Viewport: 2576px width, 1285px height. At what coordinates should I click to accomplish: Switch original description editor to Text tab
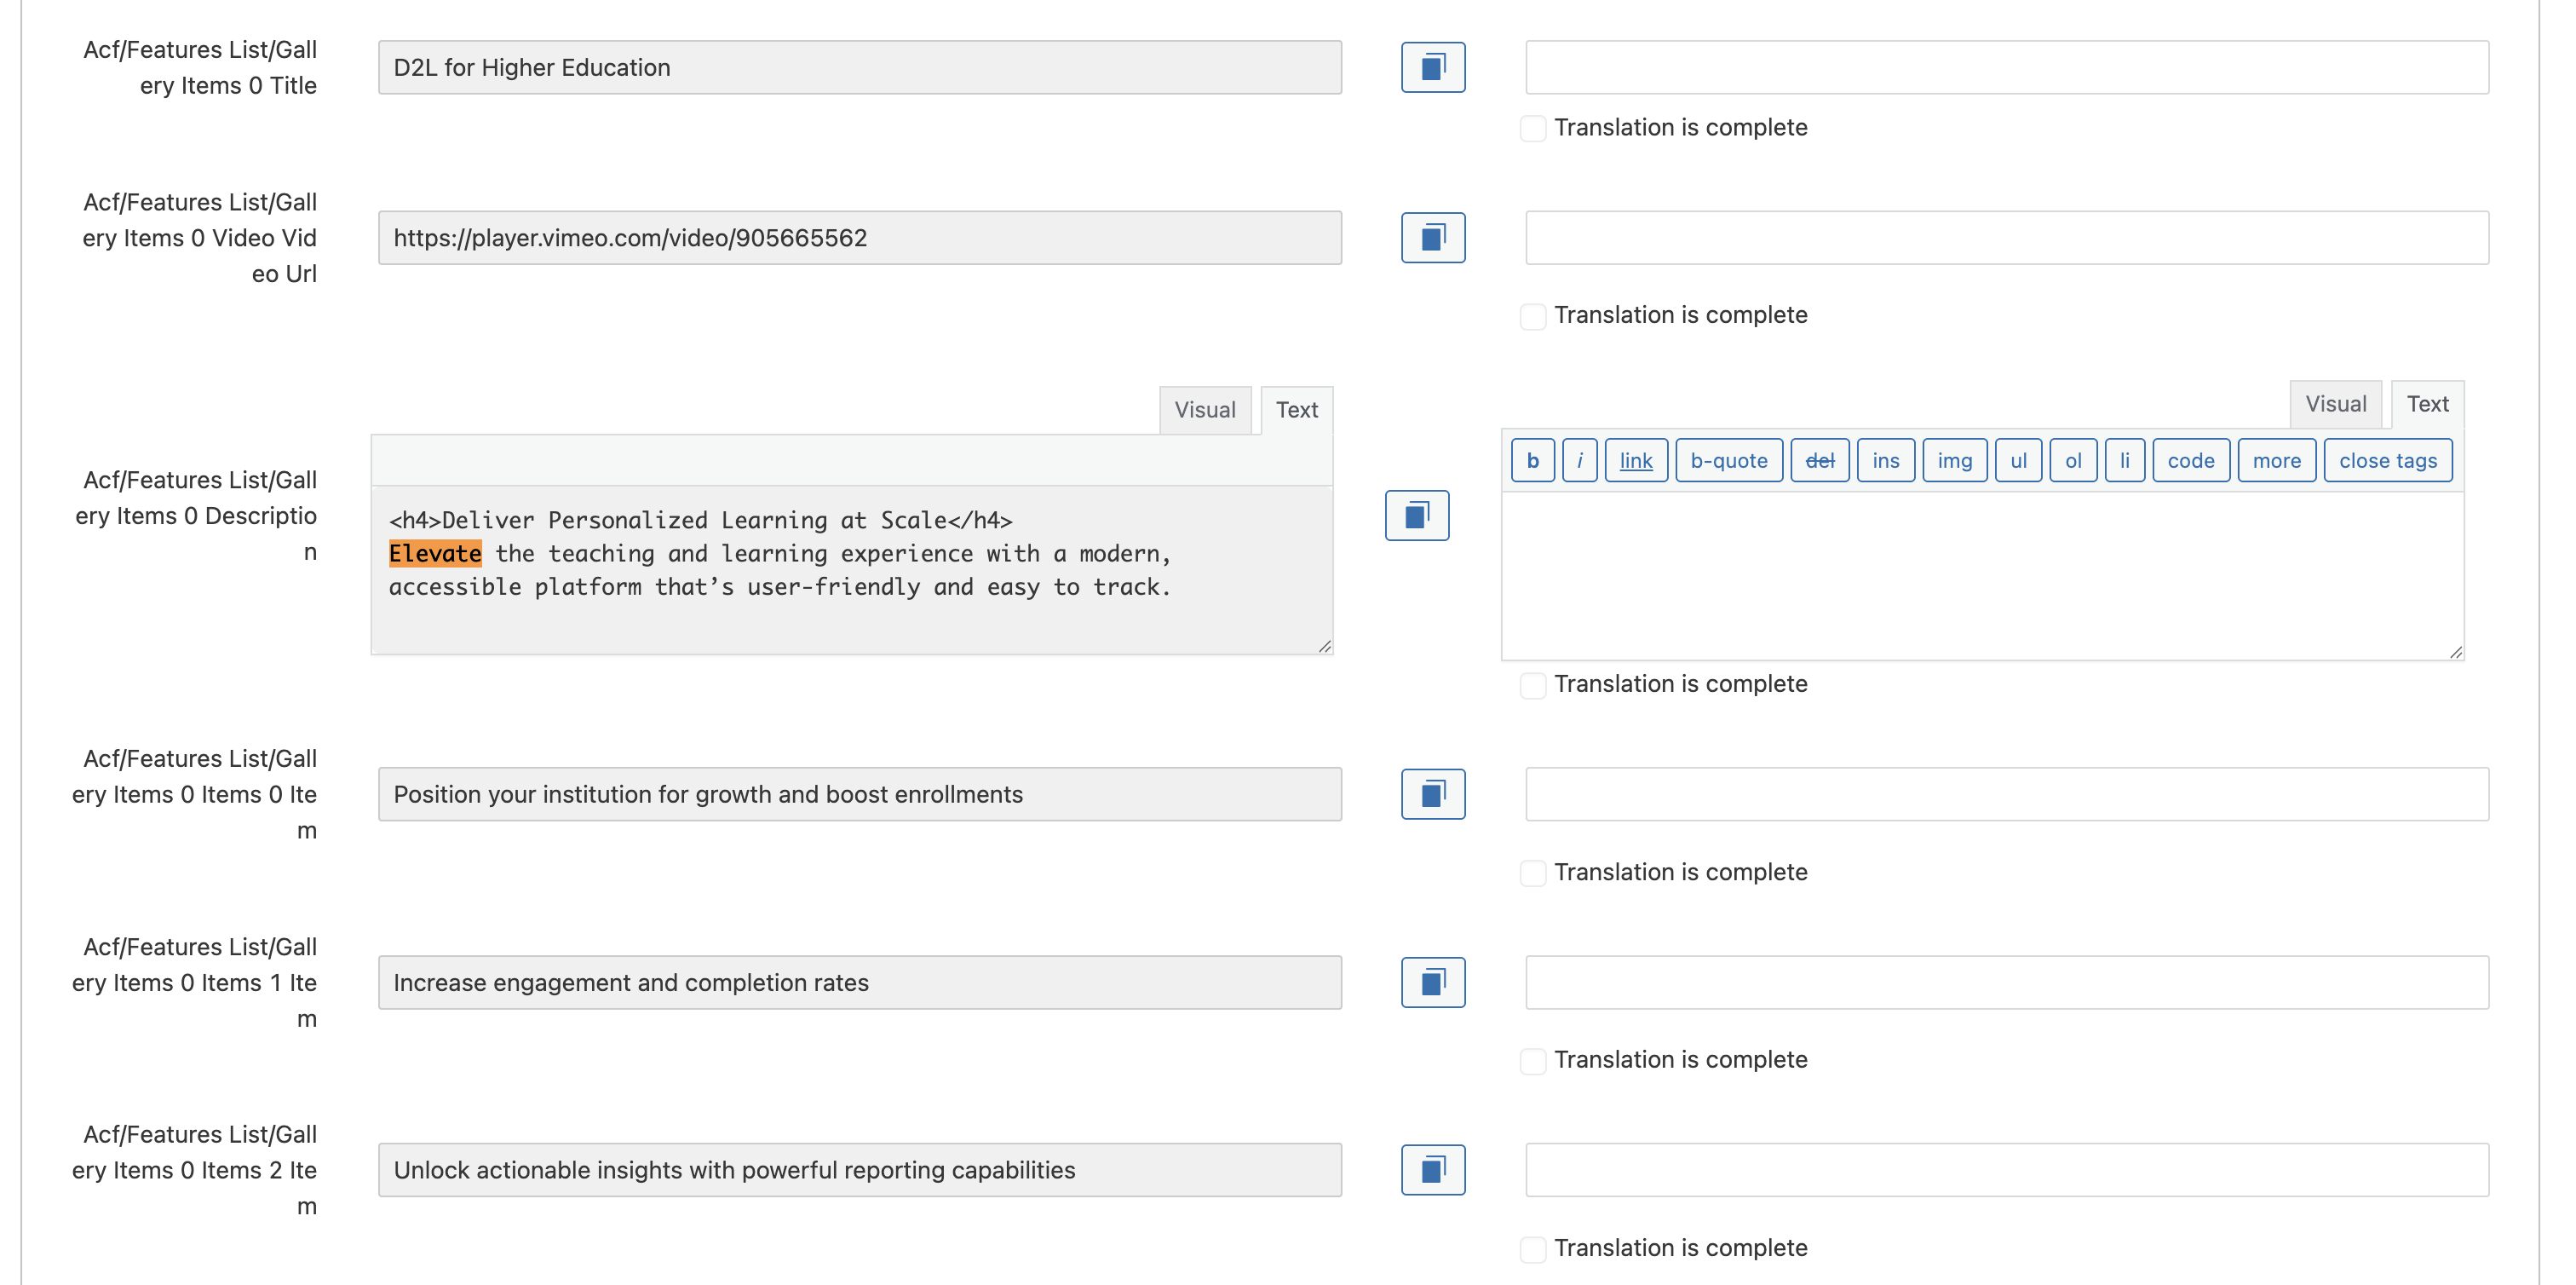point(1296,410)
